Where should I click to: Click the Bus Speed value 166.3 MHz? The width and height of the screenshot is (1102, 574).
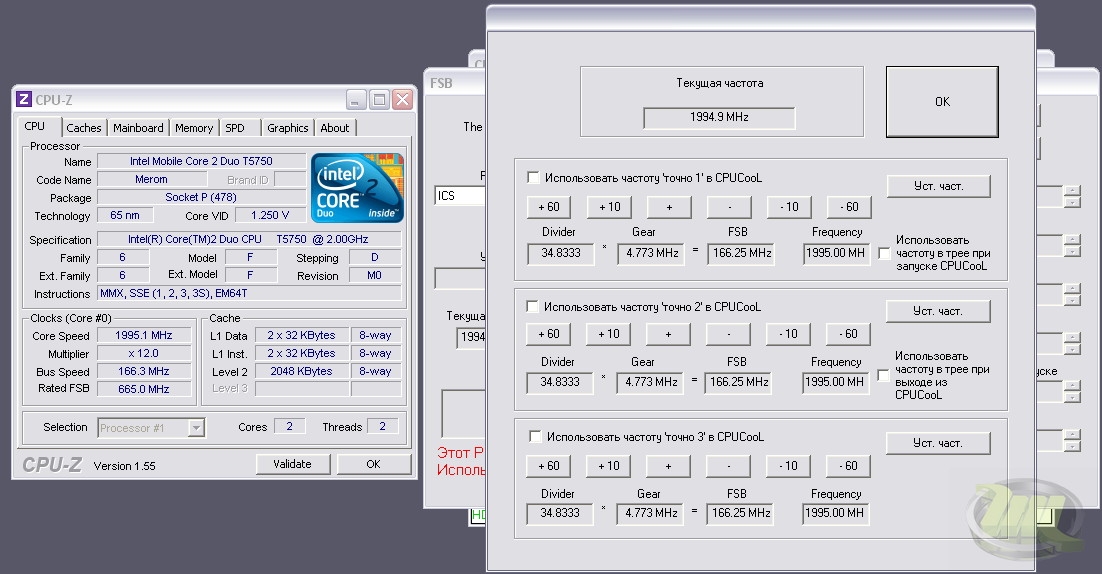(x=144, y=371)
